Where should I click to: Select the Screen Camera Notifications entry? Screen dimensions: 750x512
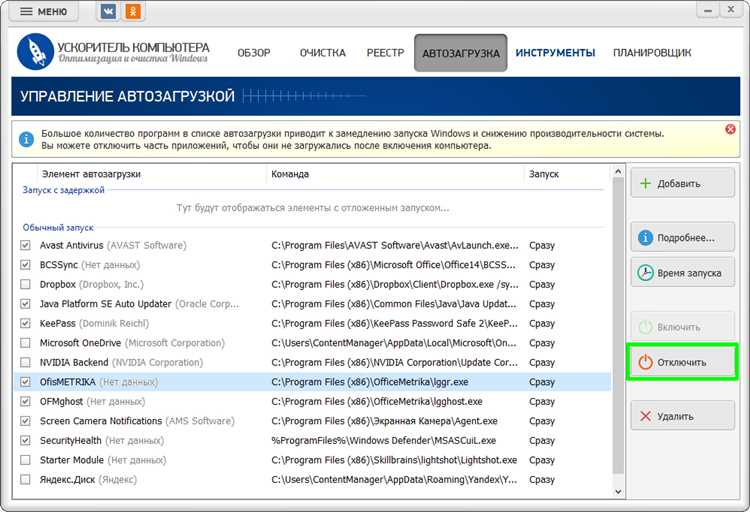(101, 421)
